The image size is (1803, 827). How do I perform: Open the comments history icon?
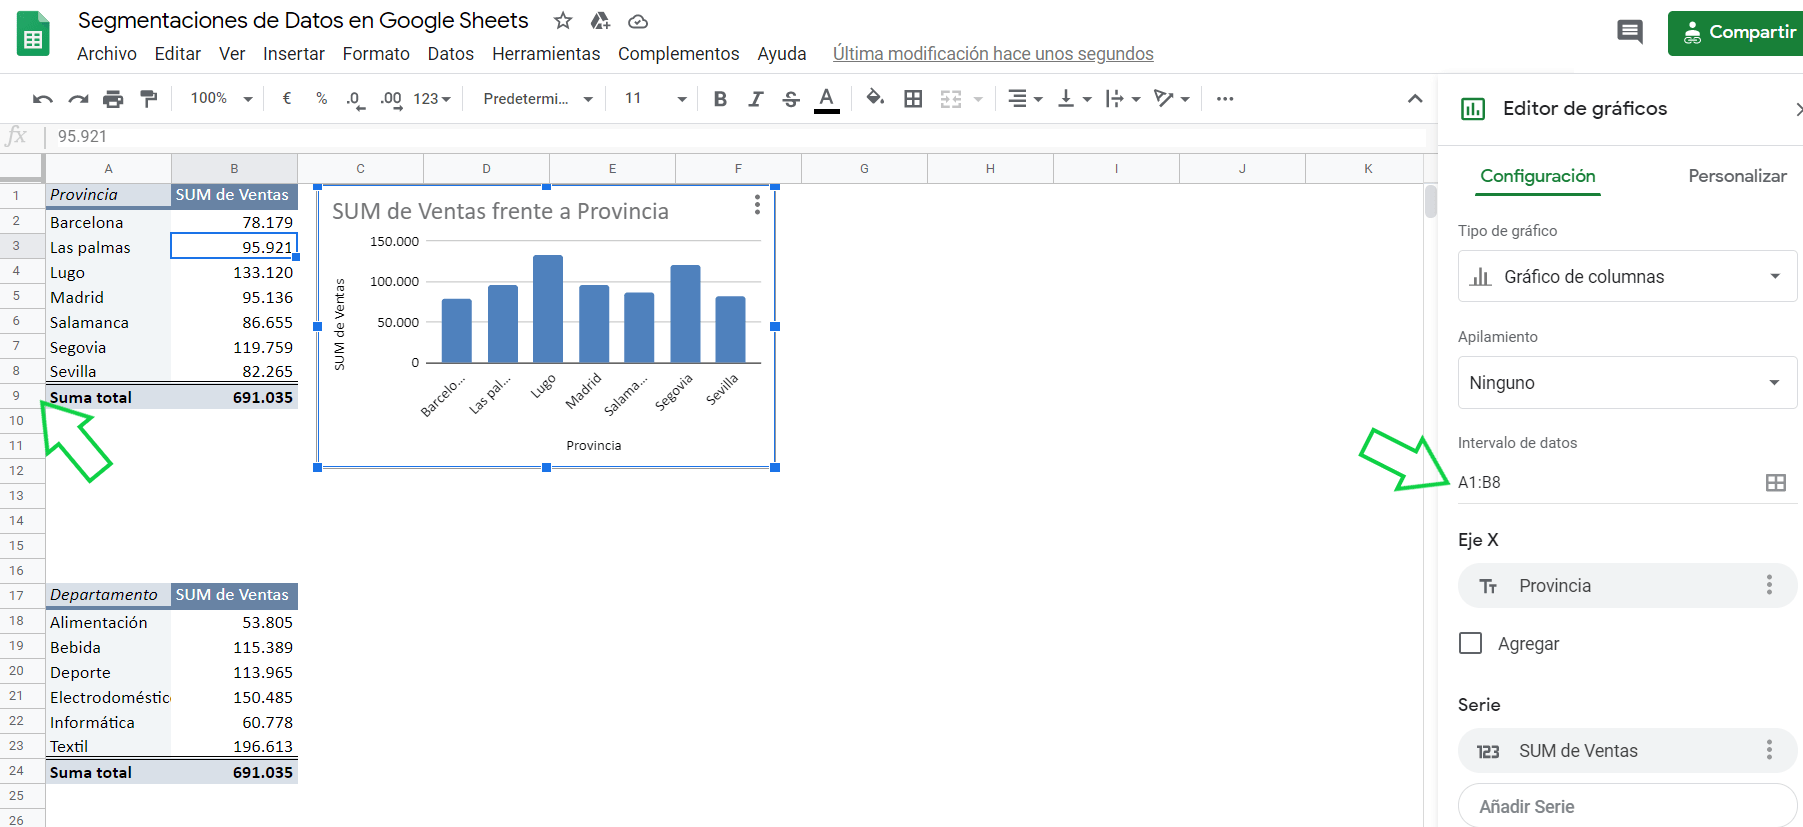click(1630, 32)
